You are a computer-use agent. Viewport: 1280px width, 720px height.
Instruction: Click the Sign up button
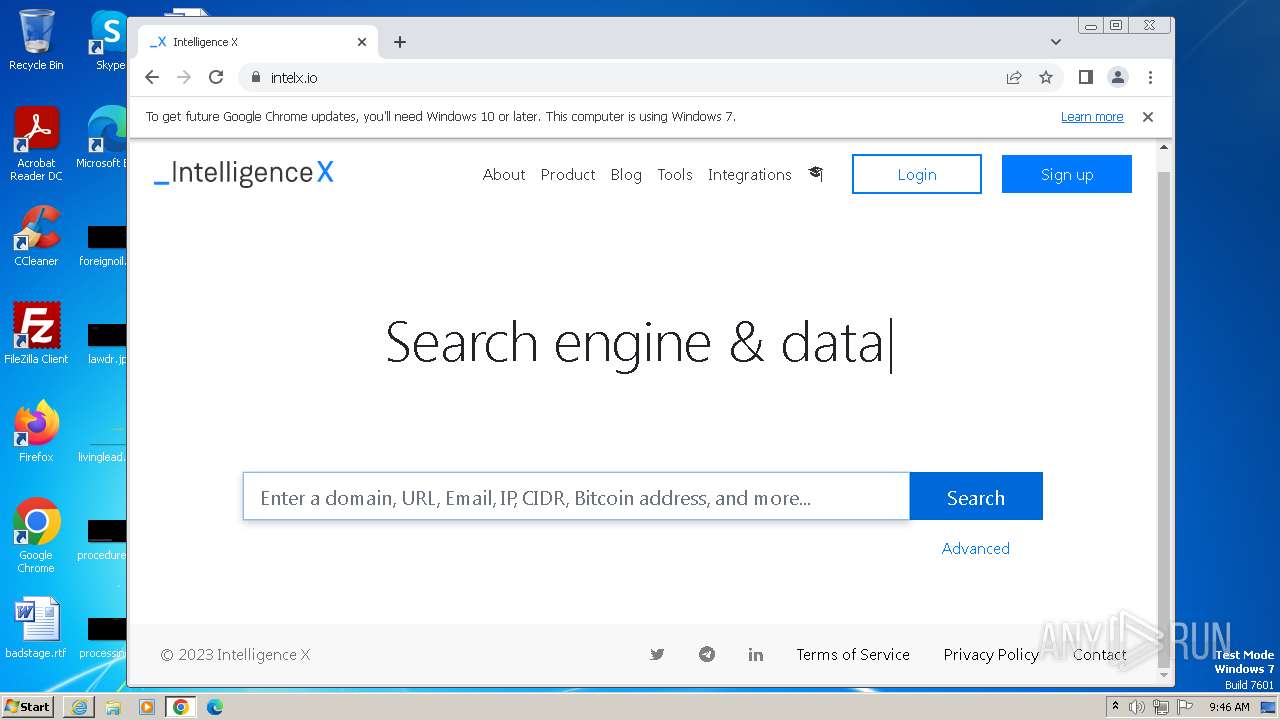(x=1067, y=174)
